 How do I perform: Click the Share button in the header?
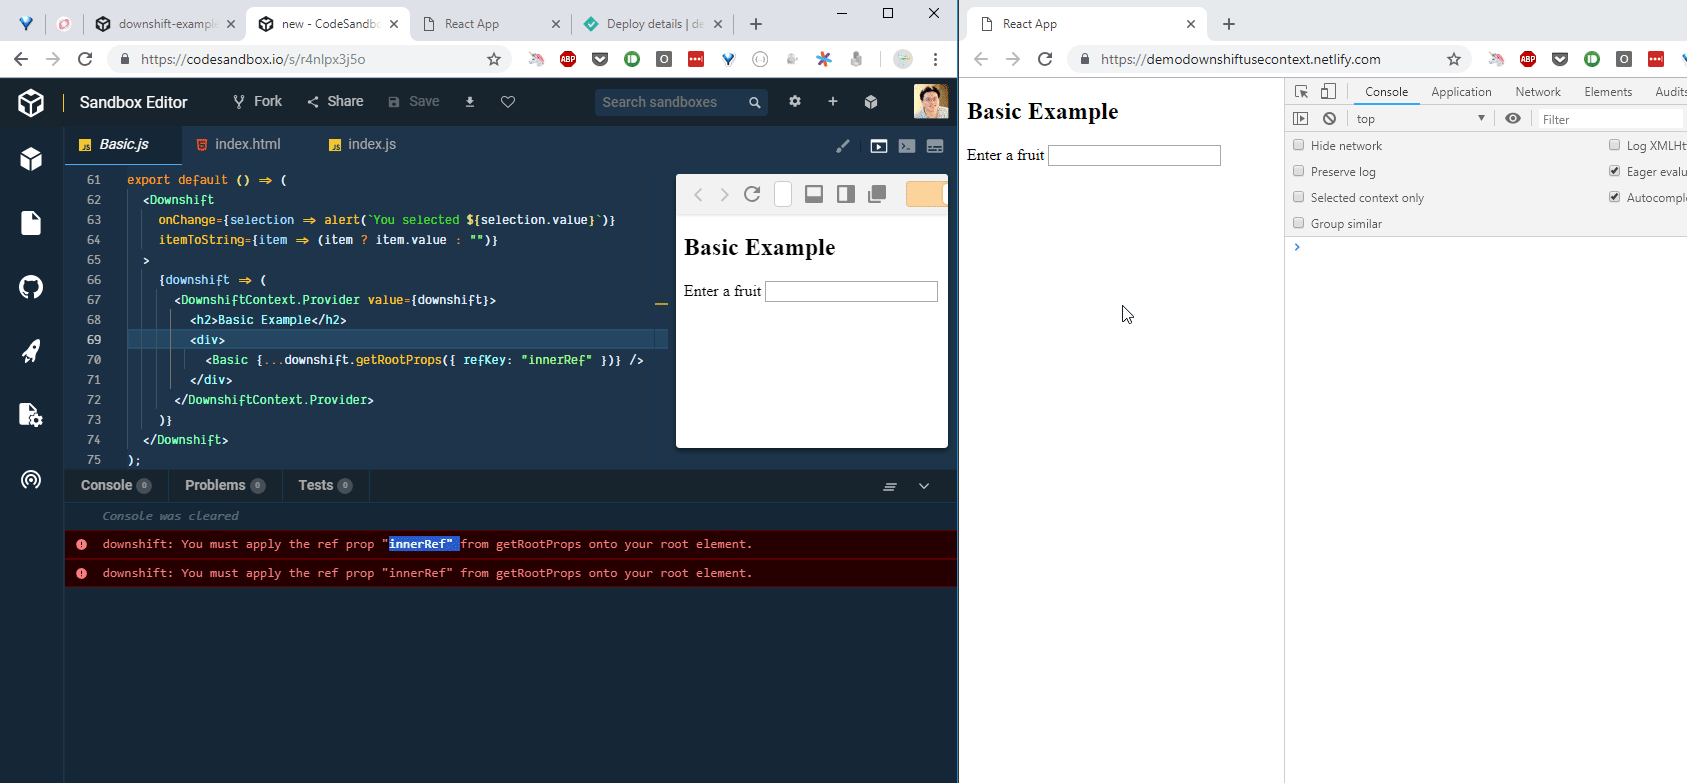coord(335,102)
